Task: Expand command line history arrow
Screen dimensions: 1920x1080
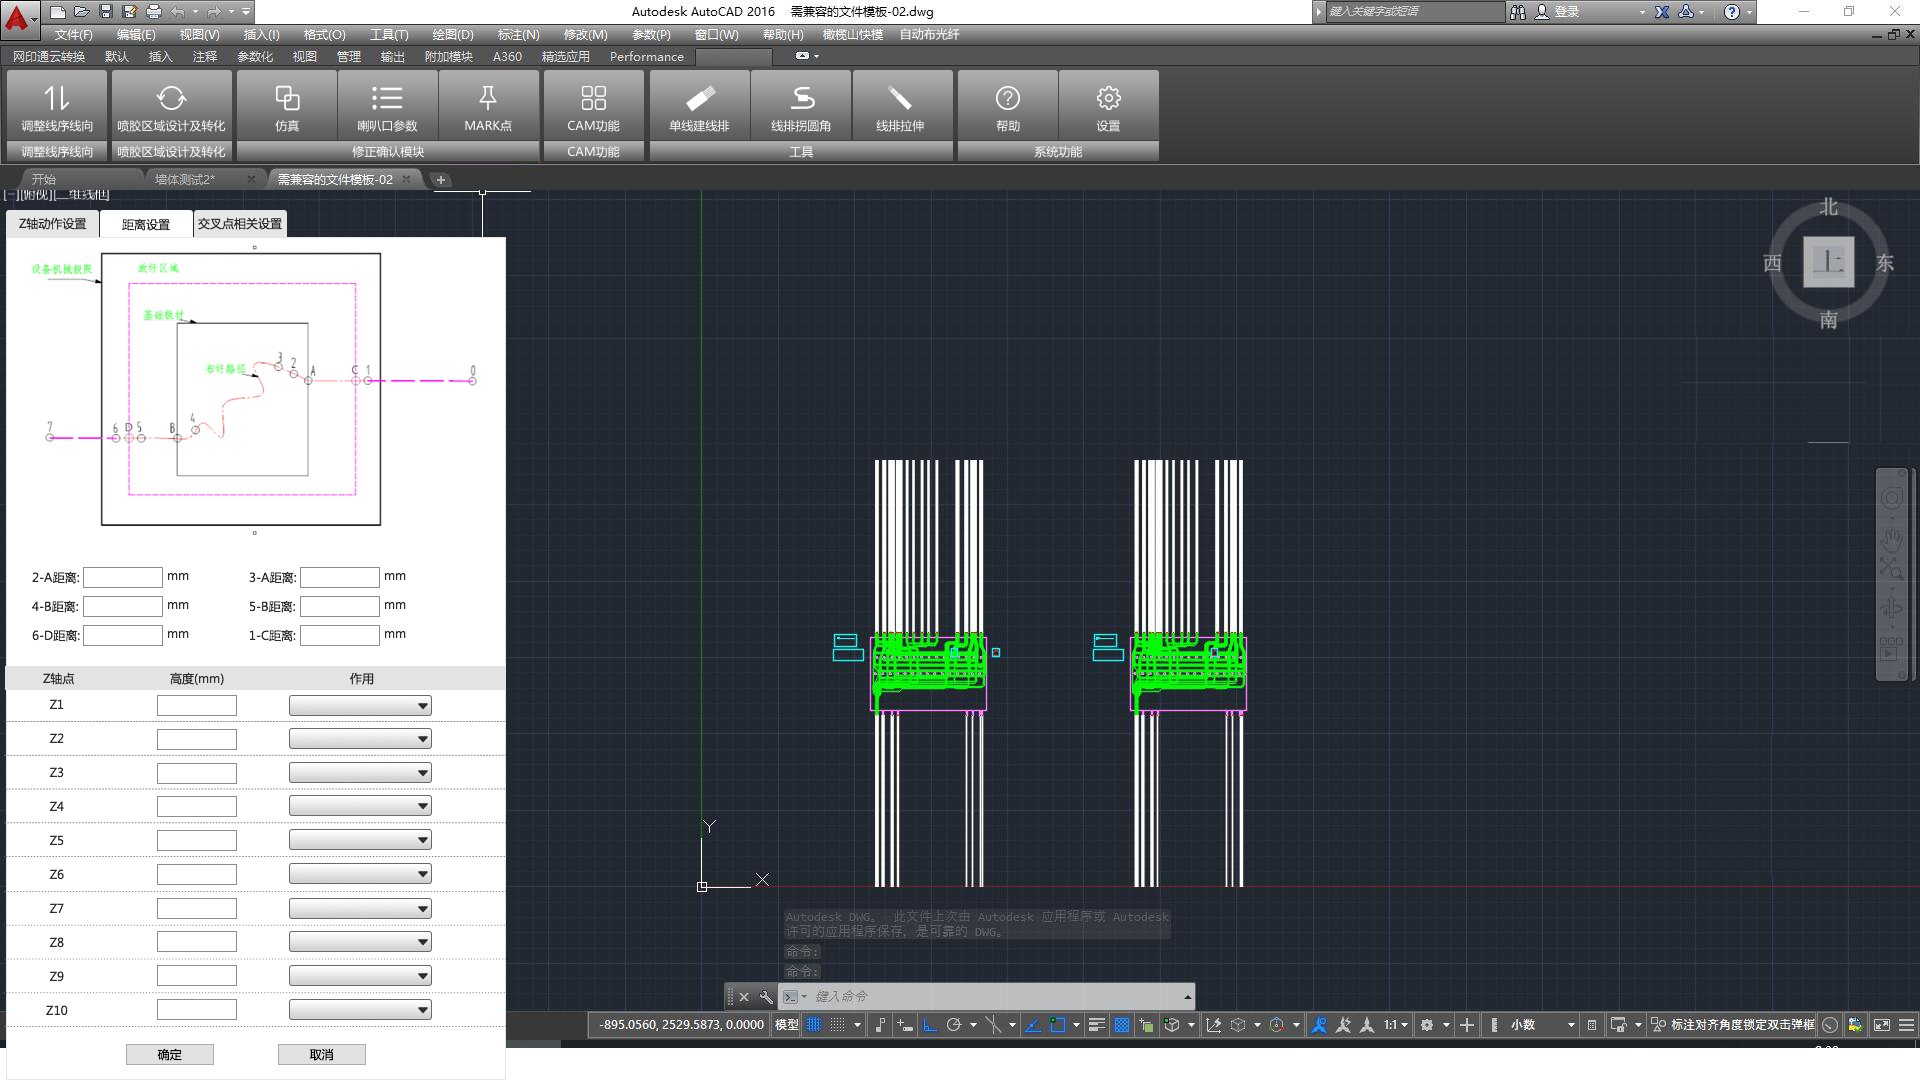Action: click(x=1187, y=997)
